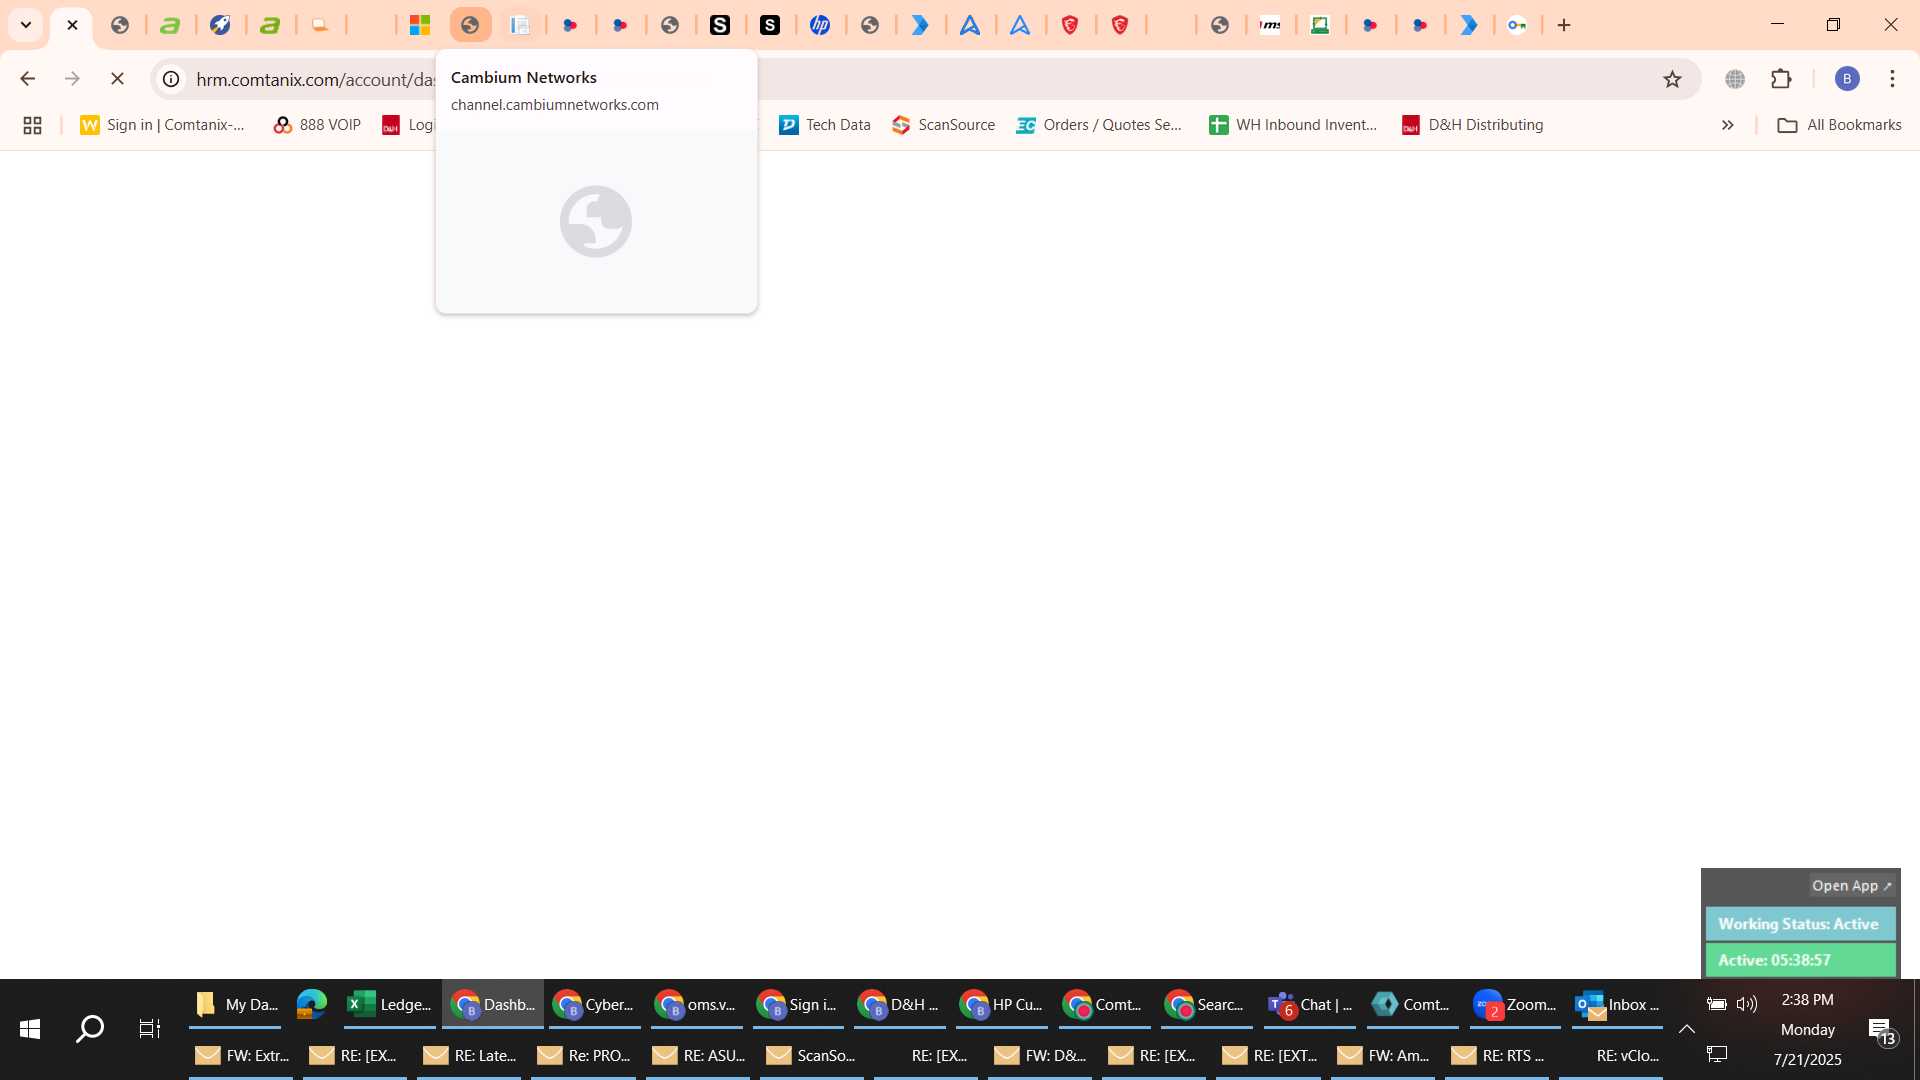Open Orders / Quotes Se... bookmark

tap(1099, 125)
